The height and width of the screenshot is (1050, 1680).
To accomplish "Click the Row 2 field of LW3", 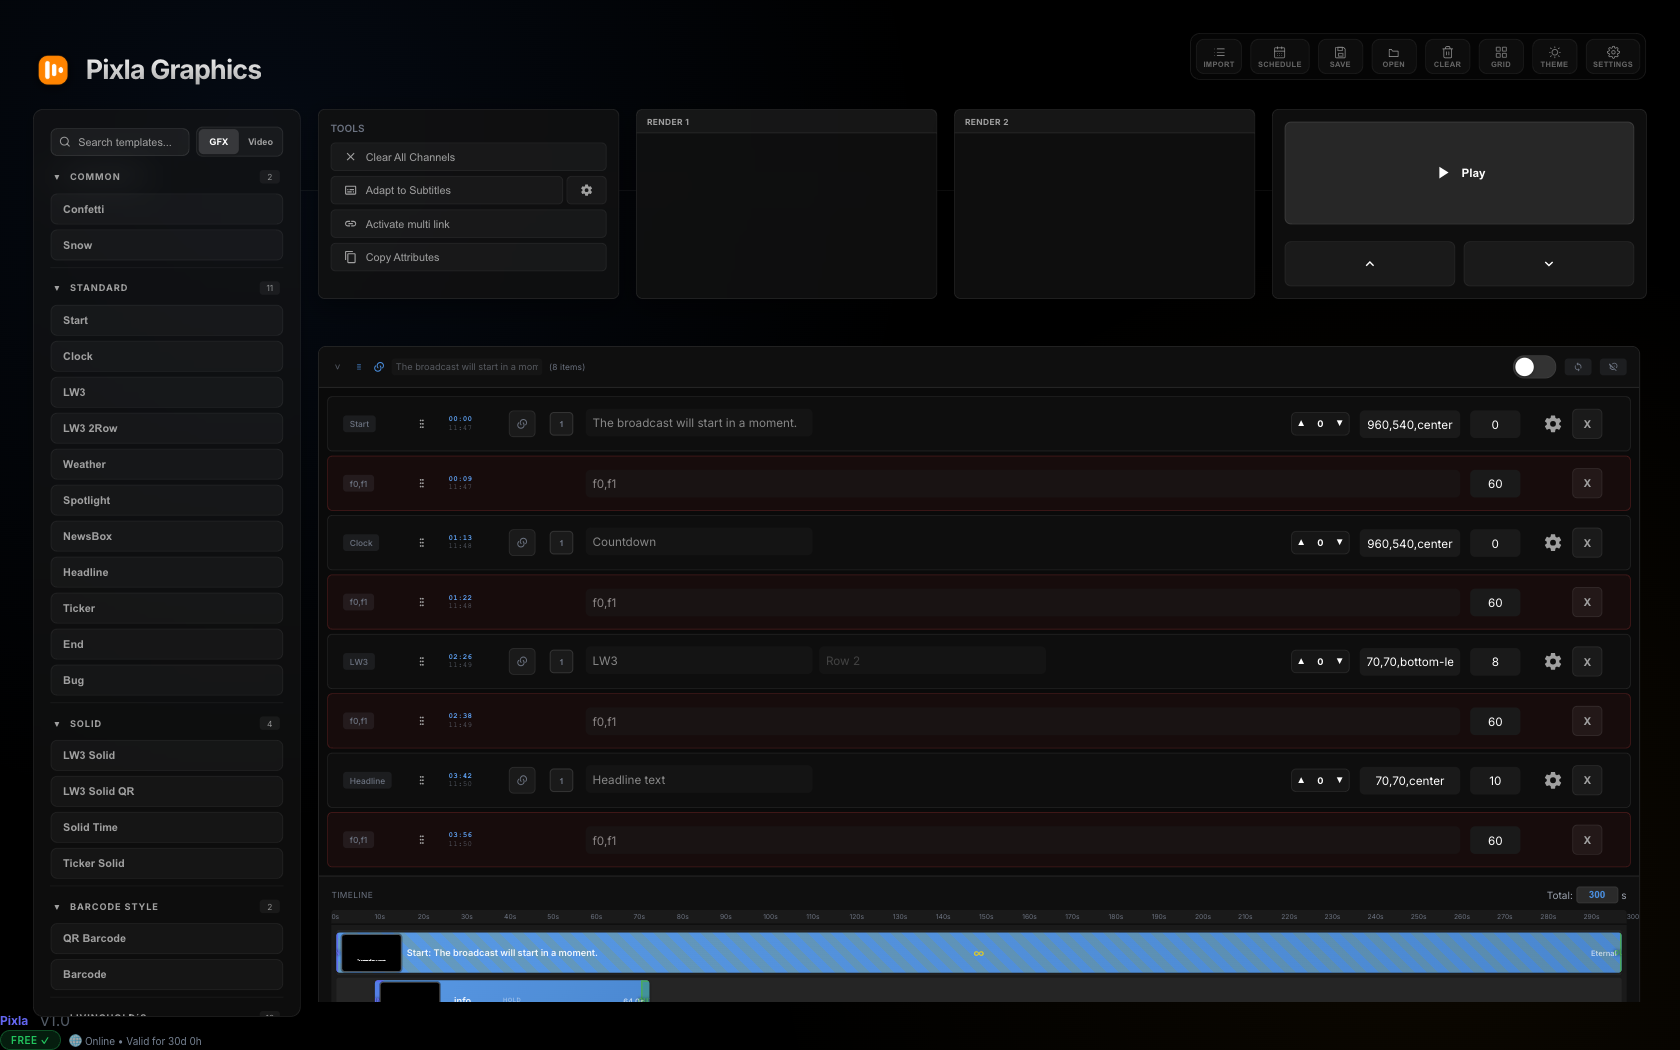I will point(932,661).
